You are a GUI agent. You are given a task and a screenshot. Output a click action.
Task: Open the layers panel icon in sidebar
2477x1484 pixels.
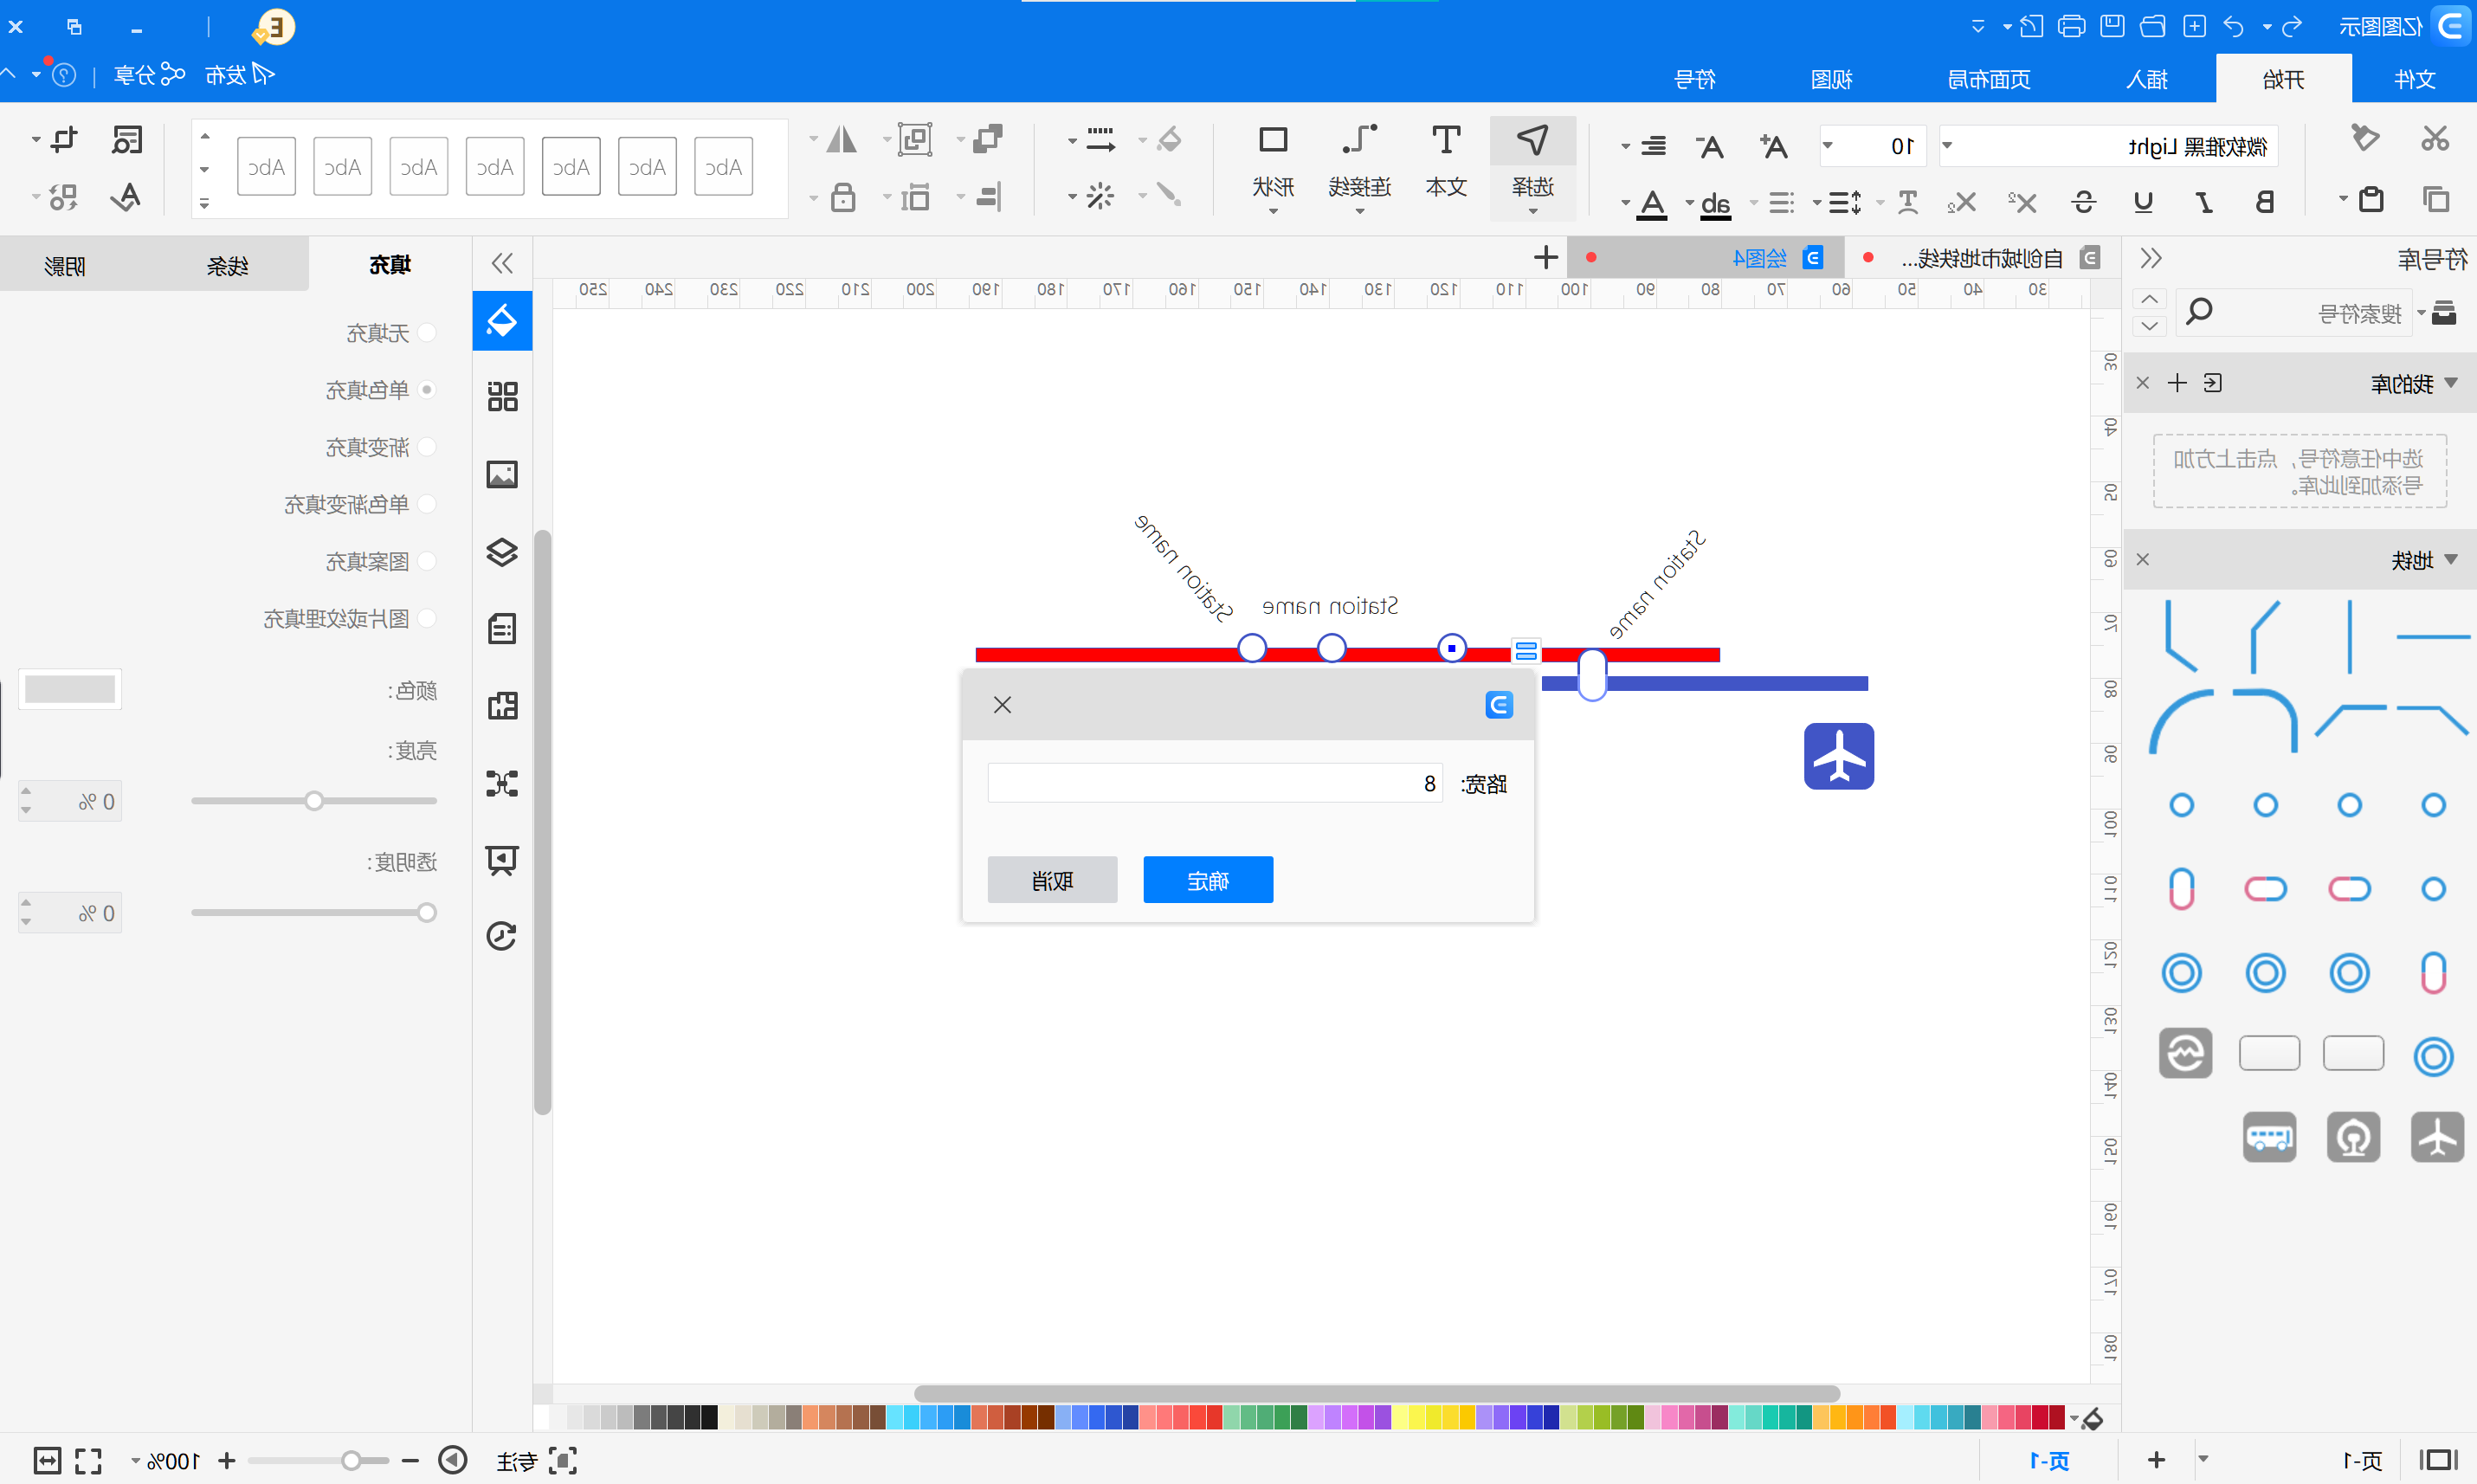[502, 552]
